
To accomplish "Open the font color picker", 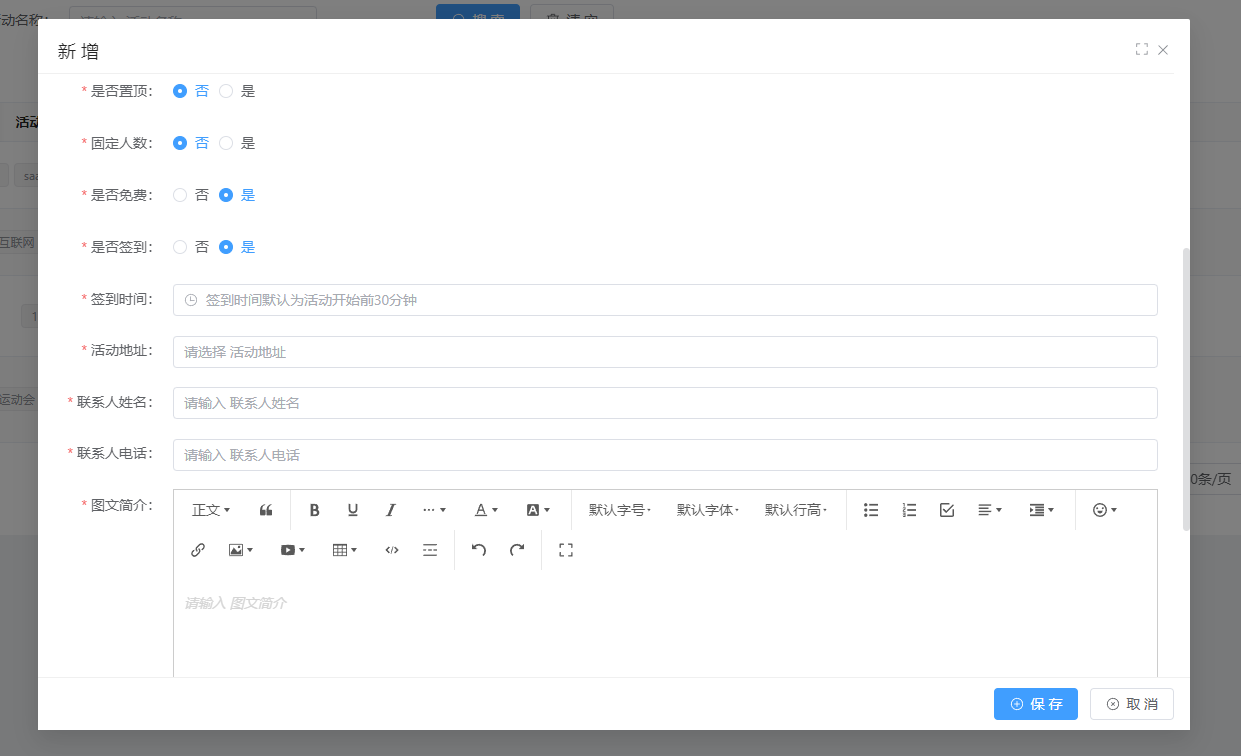I will [x=486, y=510].
